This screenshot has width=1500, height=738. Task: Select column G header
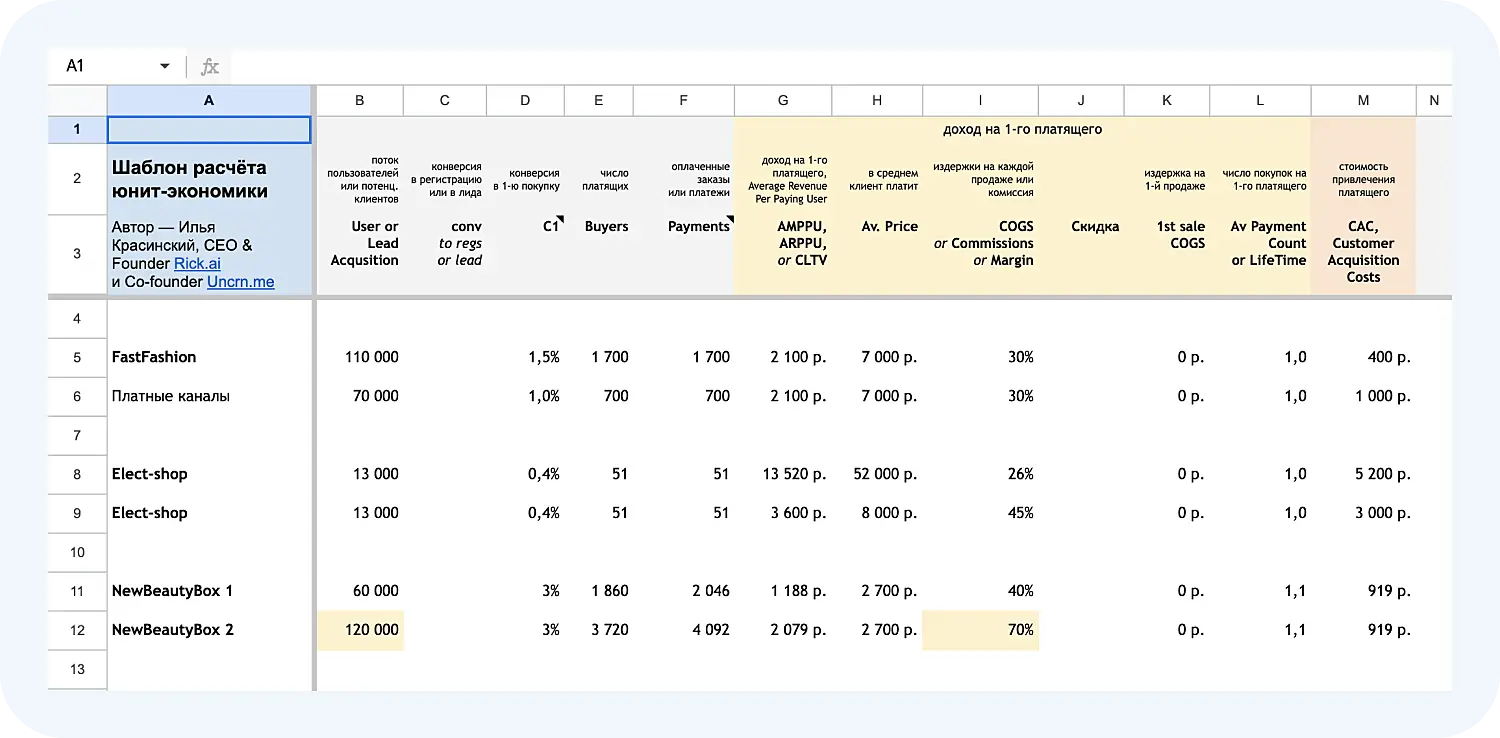tap(782, 100)
